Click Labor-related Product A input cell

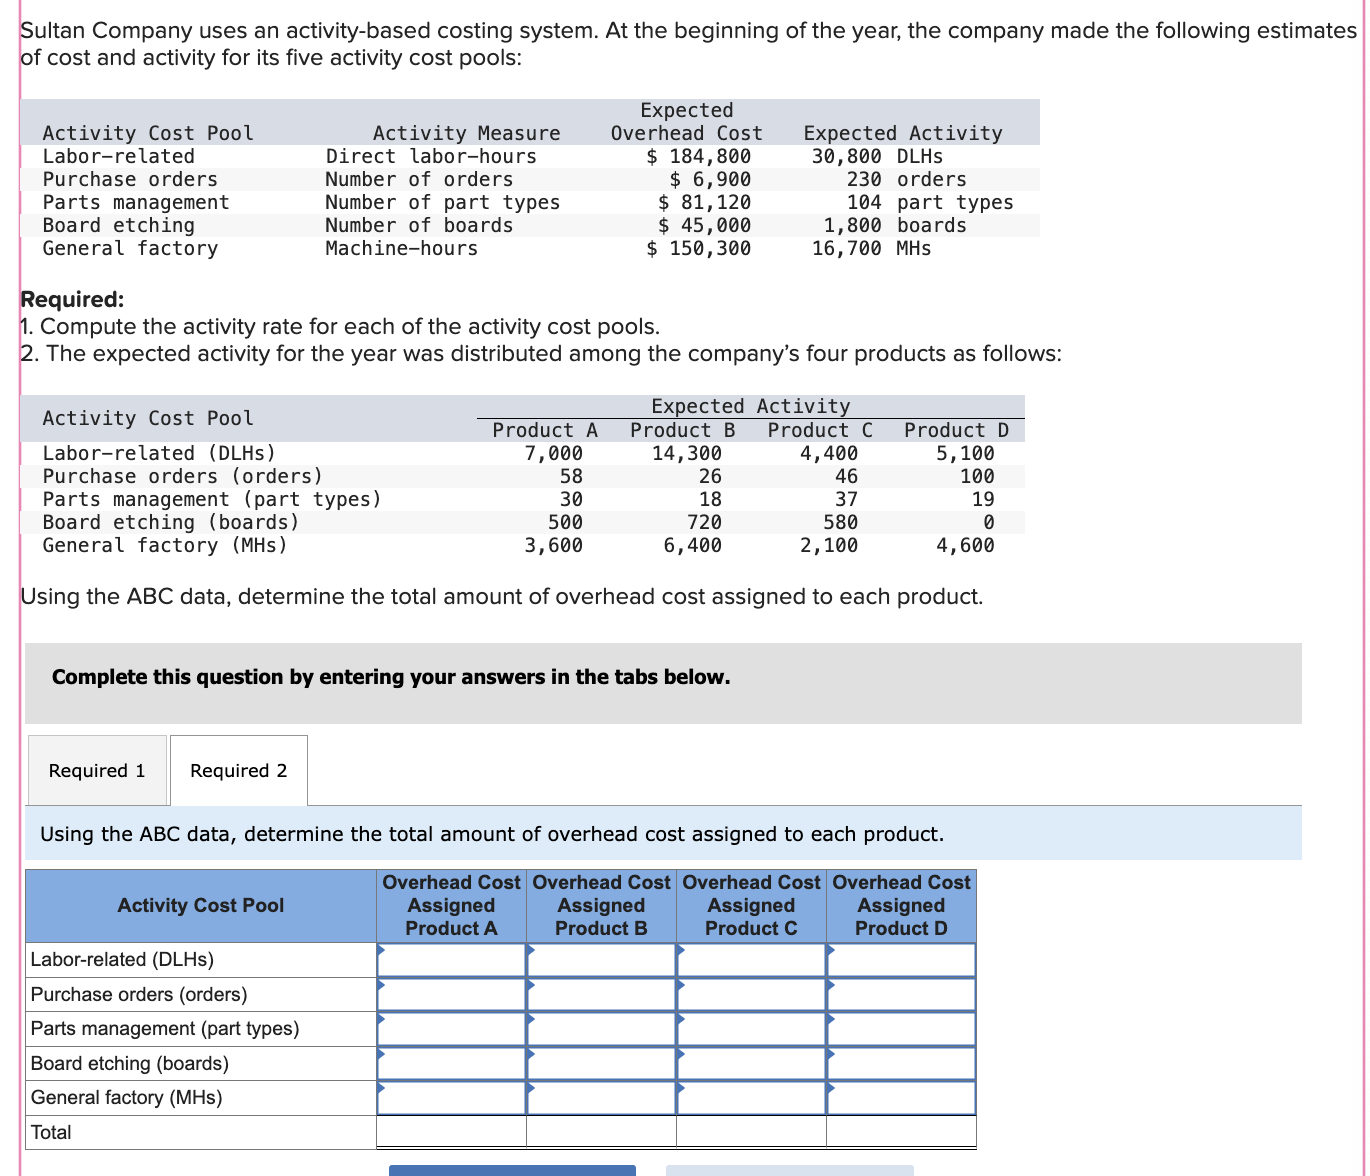[451, 960]
